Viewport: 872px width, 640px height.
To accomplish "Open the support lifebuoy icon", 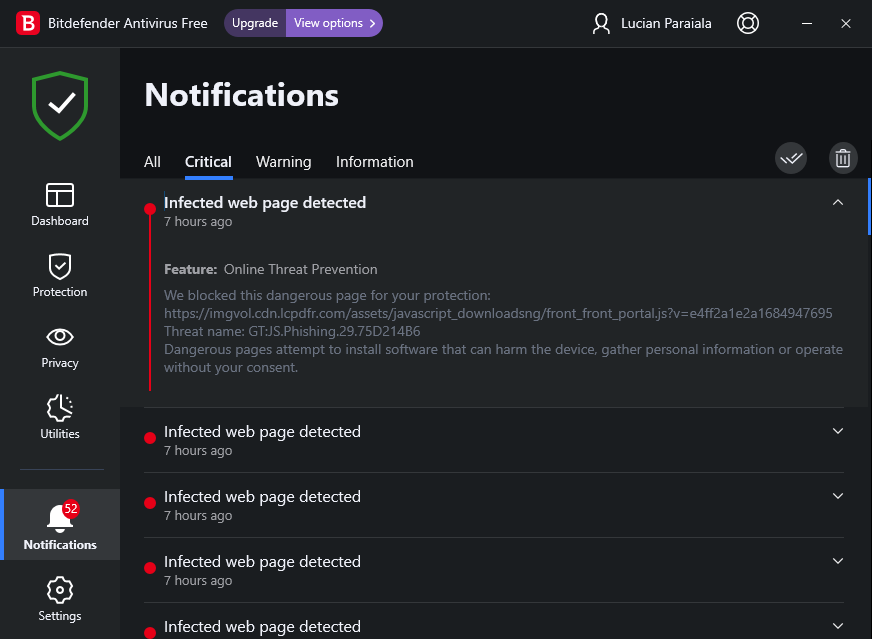I will pos(748,23).
